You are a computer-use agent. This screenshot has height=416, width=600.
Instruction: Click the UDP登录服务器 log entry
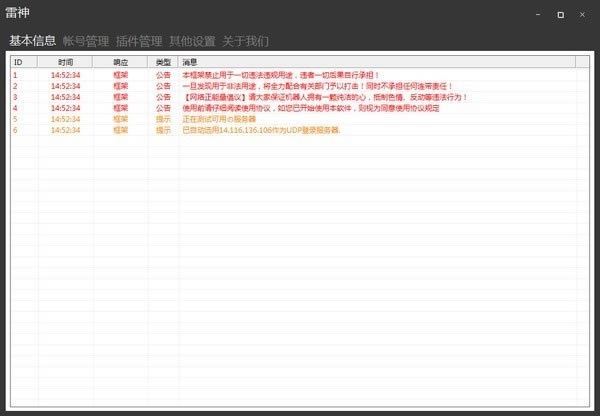[x=260, y=130]
